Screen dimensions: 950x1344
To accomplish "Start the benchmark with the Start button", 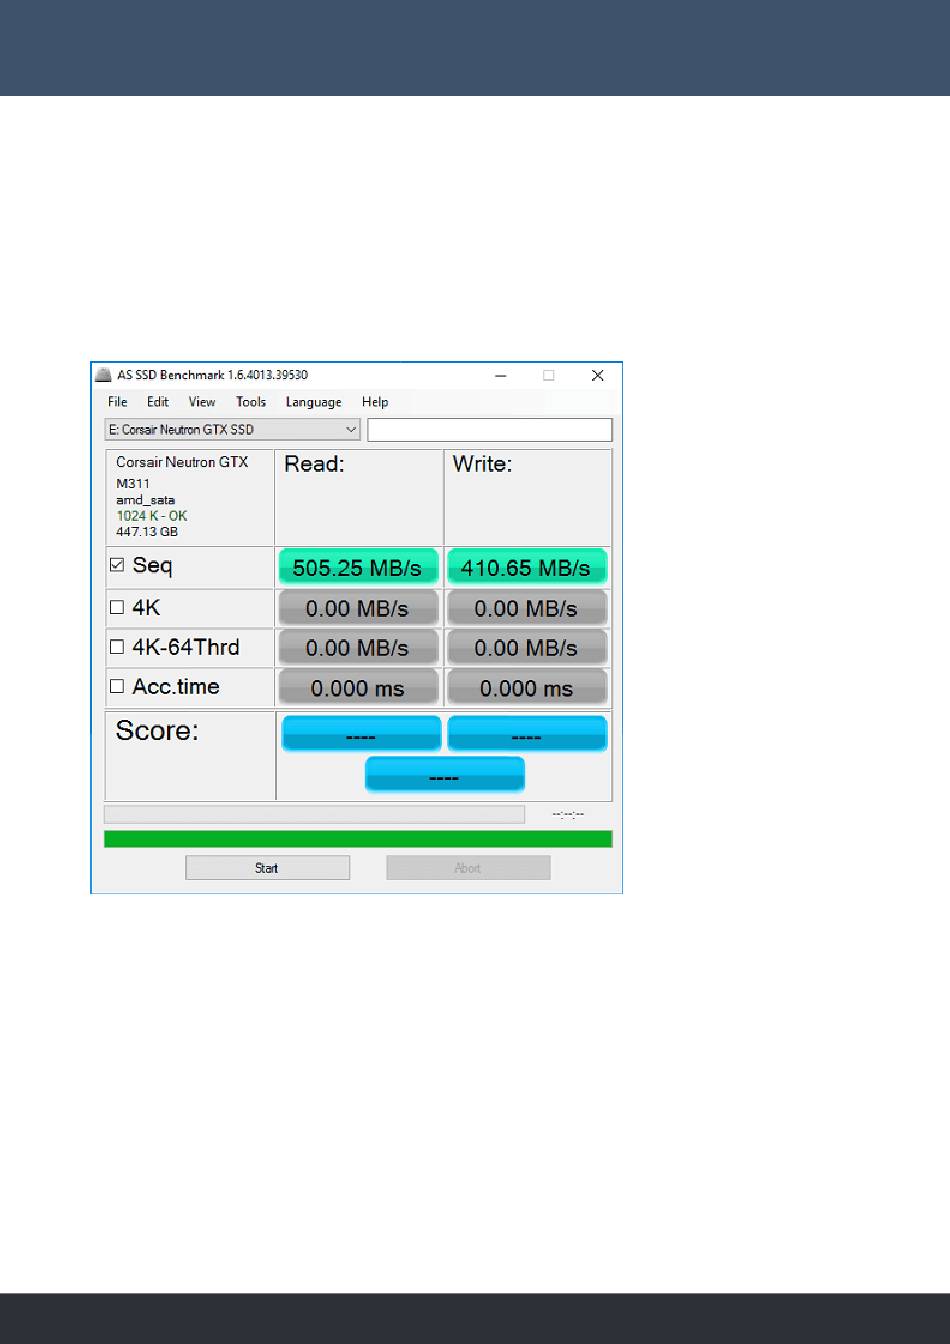I will click(267, 868).
